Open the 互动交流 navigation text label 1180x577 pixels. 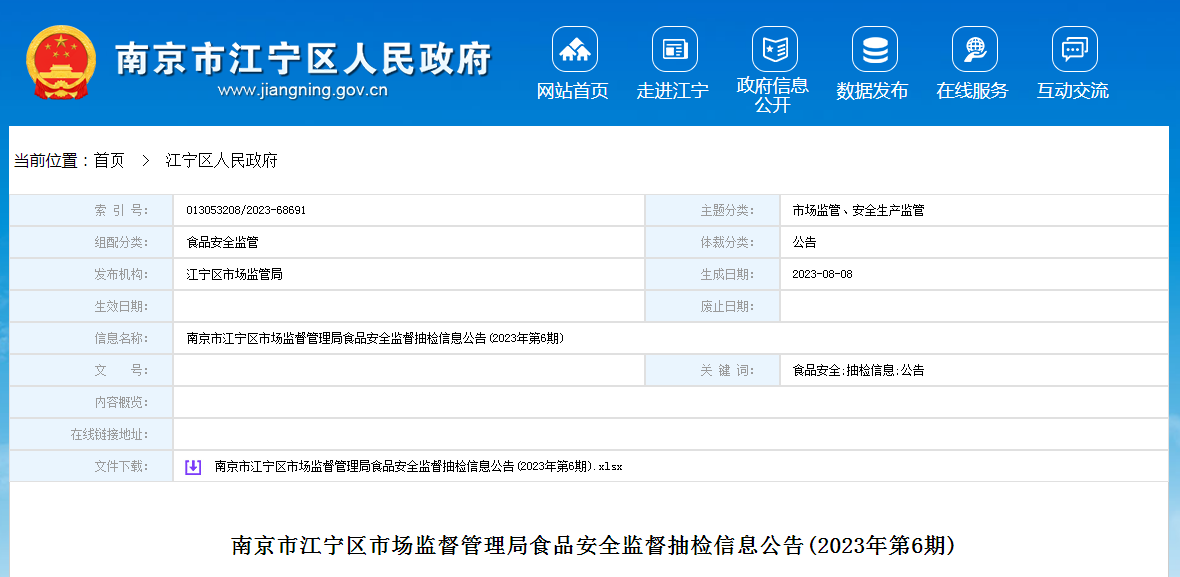[x=1073, y=91]
